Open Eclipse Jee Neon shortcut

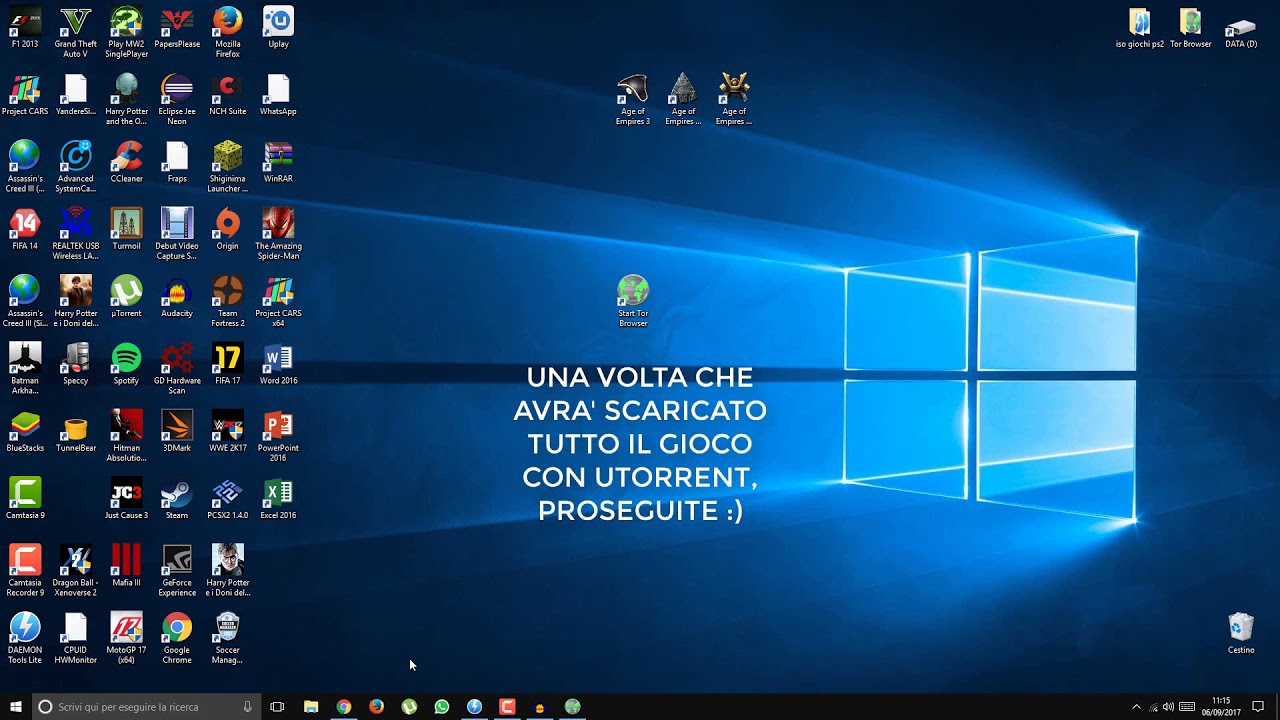click(x=177, y=100)
